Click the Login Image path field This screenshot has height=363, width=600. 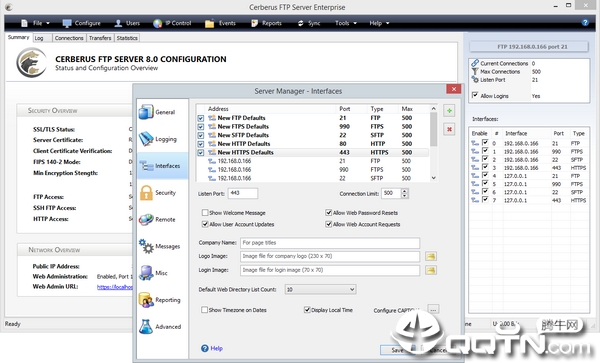click(x=330, y=270)
